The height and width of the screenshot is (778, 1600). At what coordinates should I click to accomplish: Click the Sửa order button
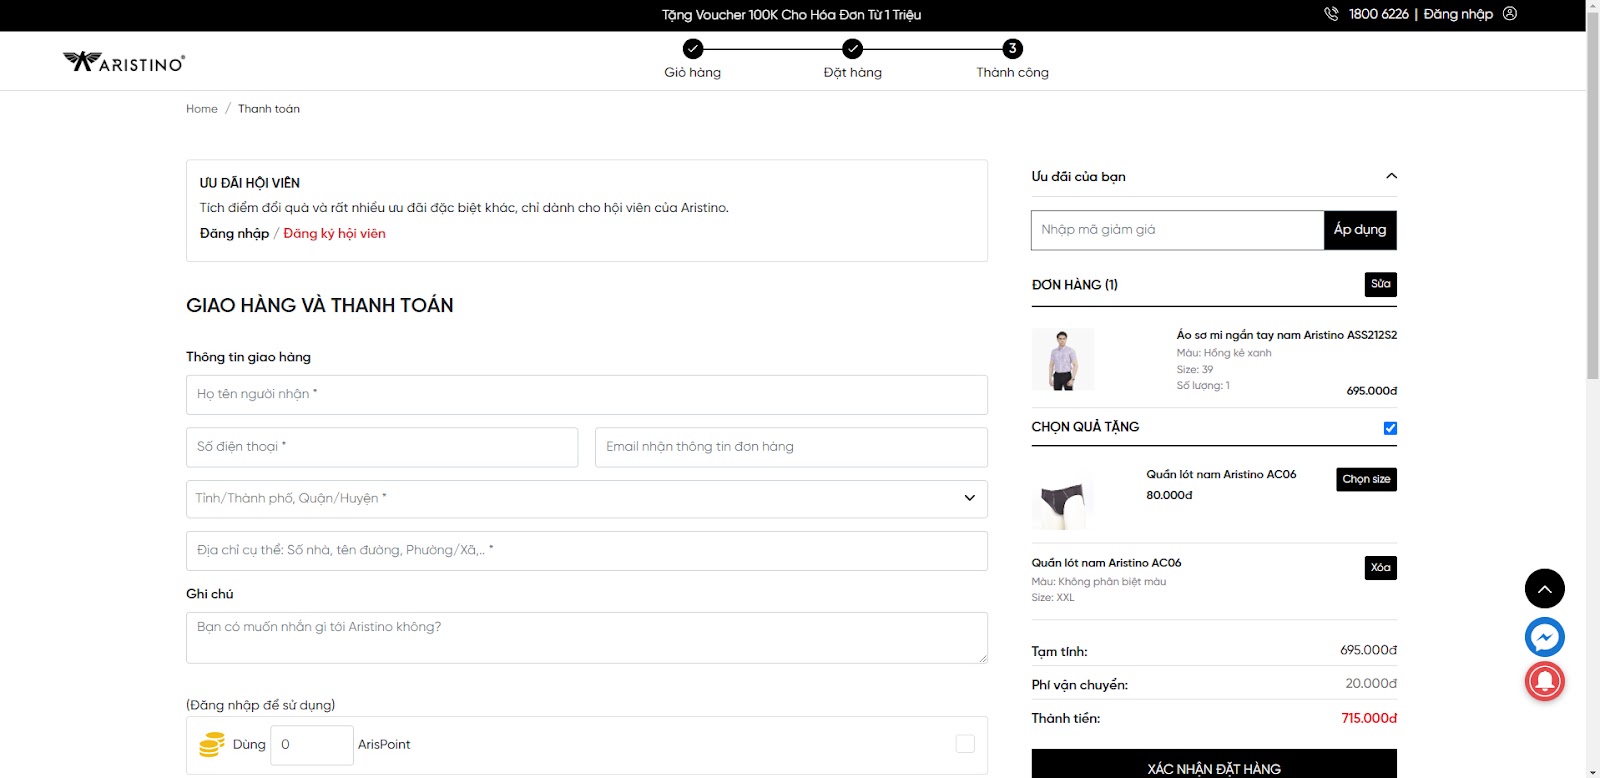[1381, 284]
